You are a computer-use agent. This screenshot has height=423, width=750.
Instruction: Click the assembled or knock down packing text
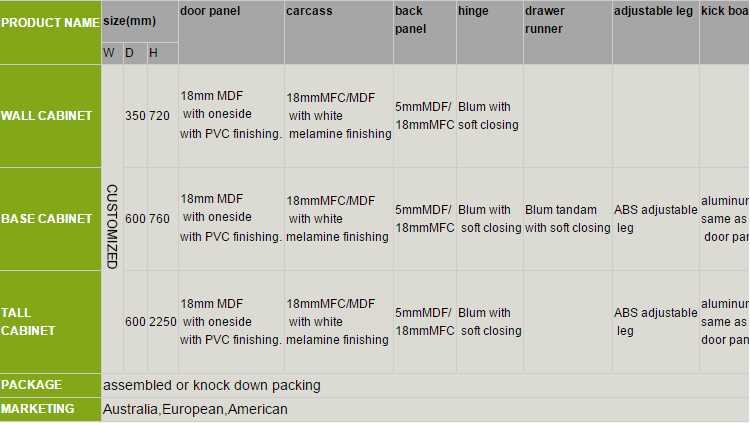pyautogui.click(x=211, y=385)
